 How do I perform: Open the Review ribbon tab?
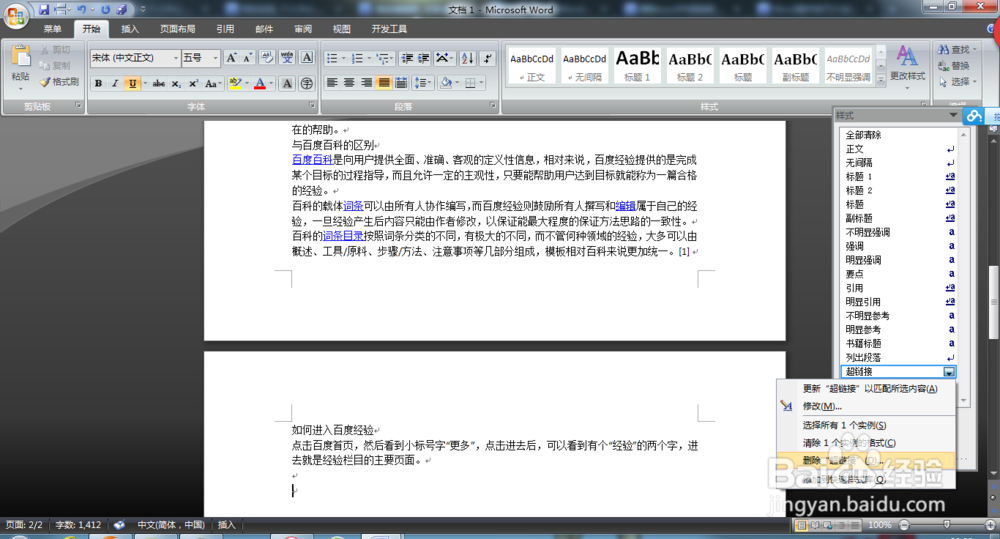click(x=303, y=29)
